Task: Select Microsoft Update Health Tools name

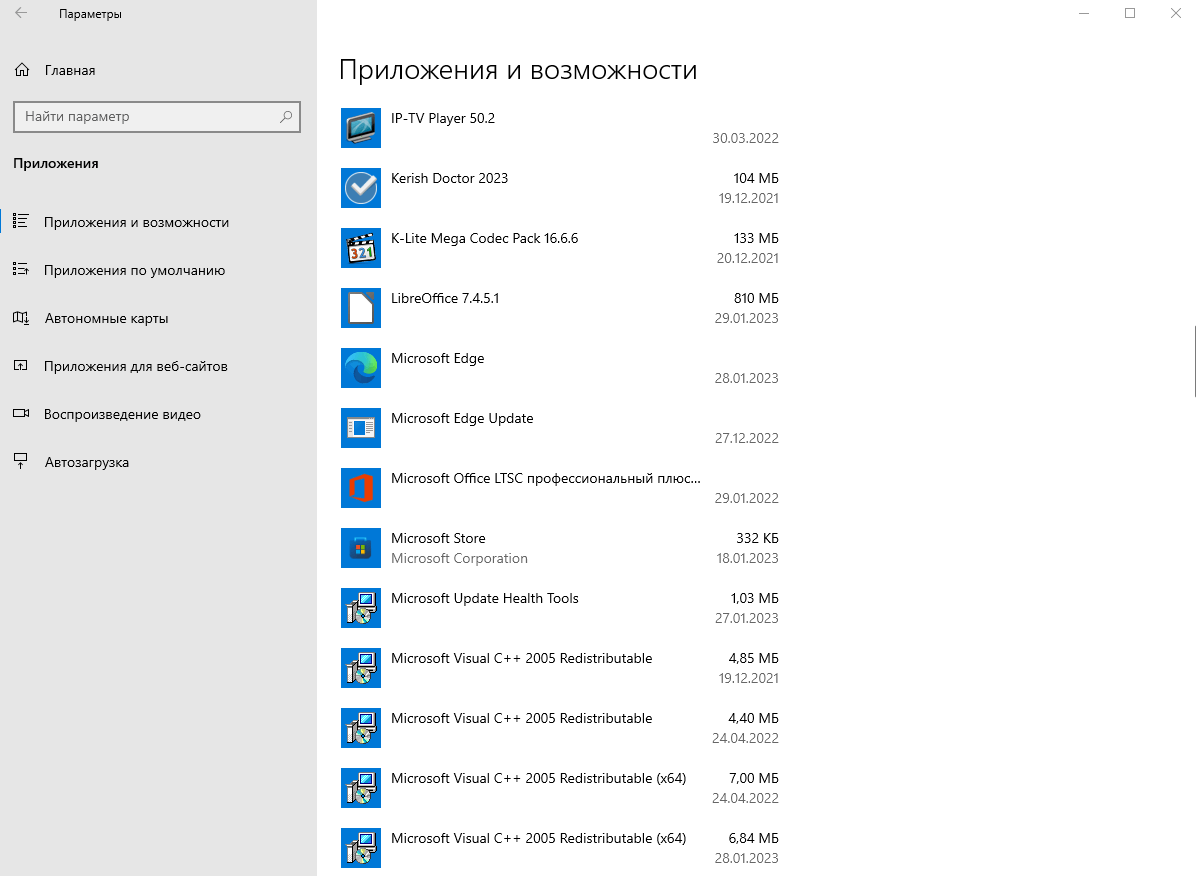Action: [x=484, y=599]
